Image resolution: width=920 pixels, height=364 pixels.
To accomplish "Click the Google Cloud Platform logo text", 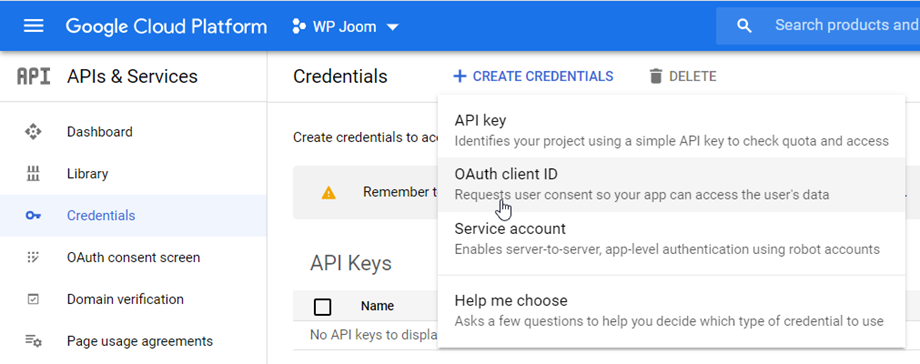I will pos(166,26).
